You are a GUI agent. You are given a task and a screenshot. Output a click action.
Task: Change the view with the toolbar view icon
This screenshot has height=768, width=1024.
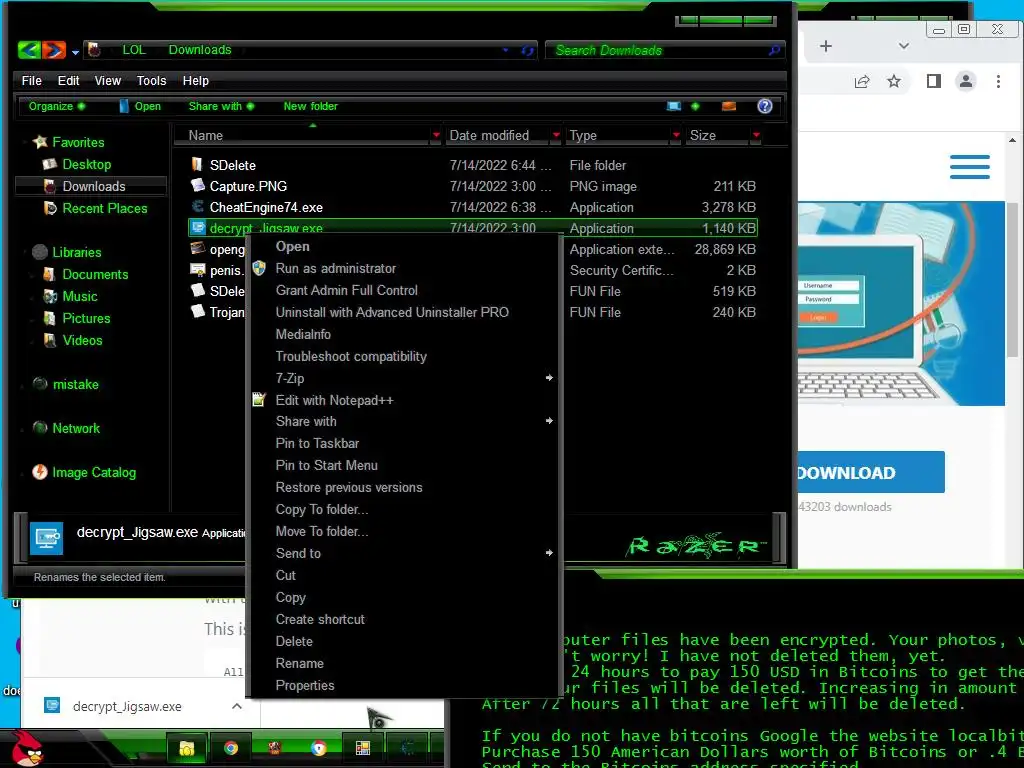[674, 106]
